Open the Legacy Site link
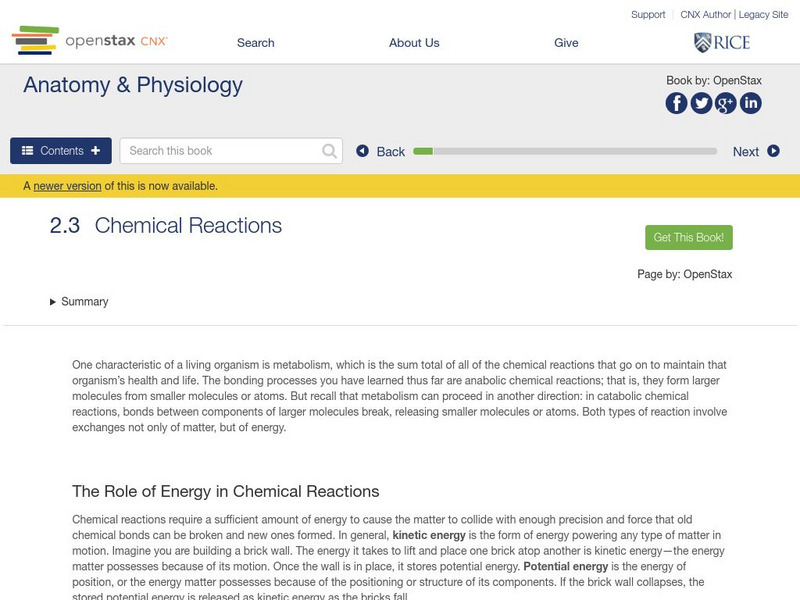Image resolution: width=800 pixels, height=600 pixels. (763, 15)
